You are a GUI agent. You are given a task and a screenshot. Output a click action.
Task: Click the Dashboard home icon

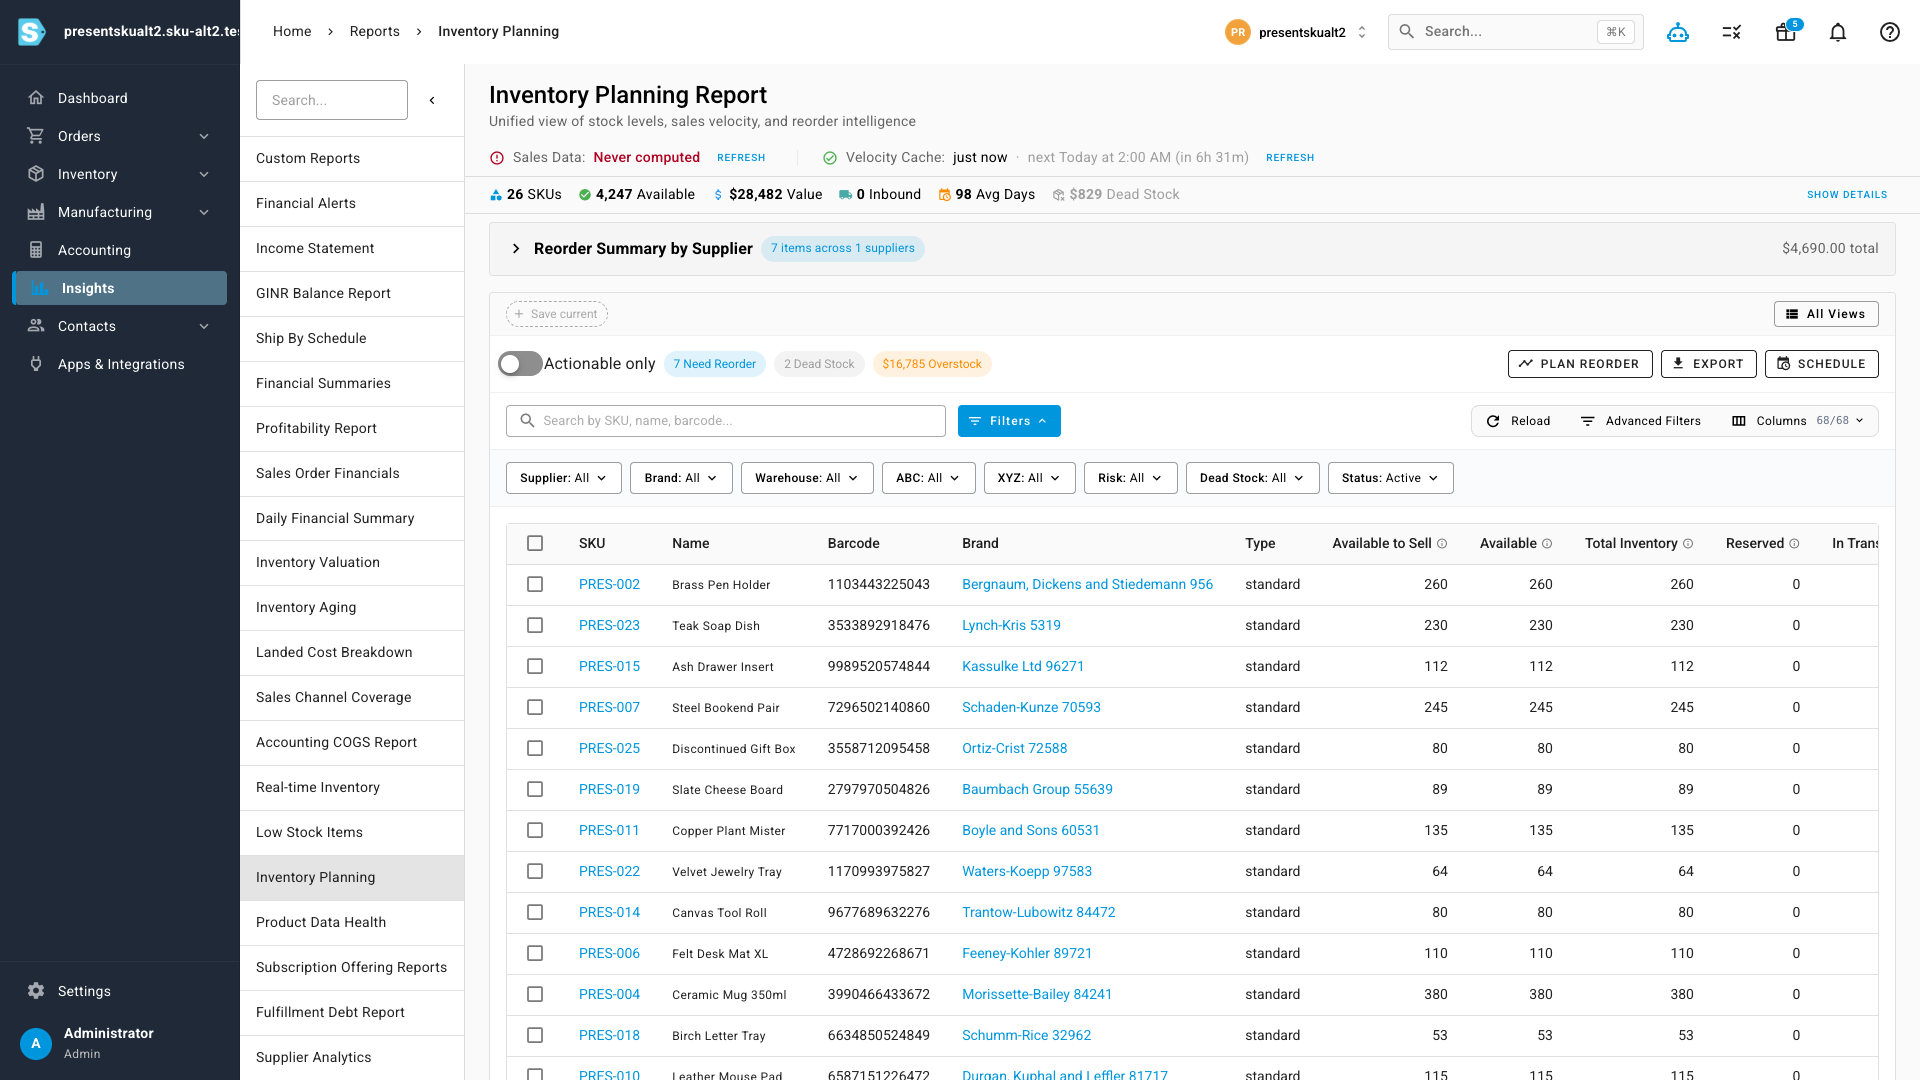tap(36, 98)
